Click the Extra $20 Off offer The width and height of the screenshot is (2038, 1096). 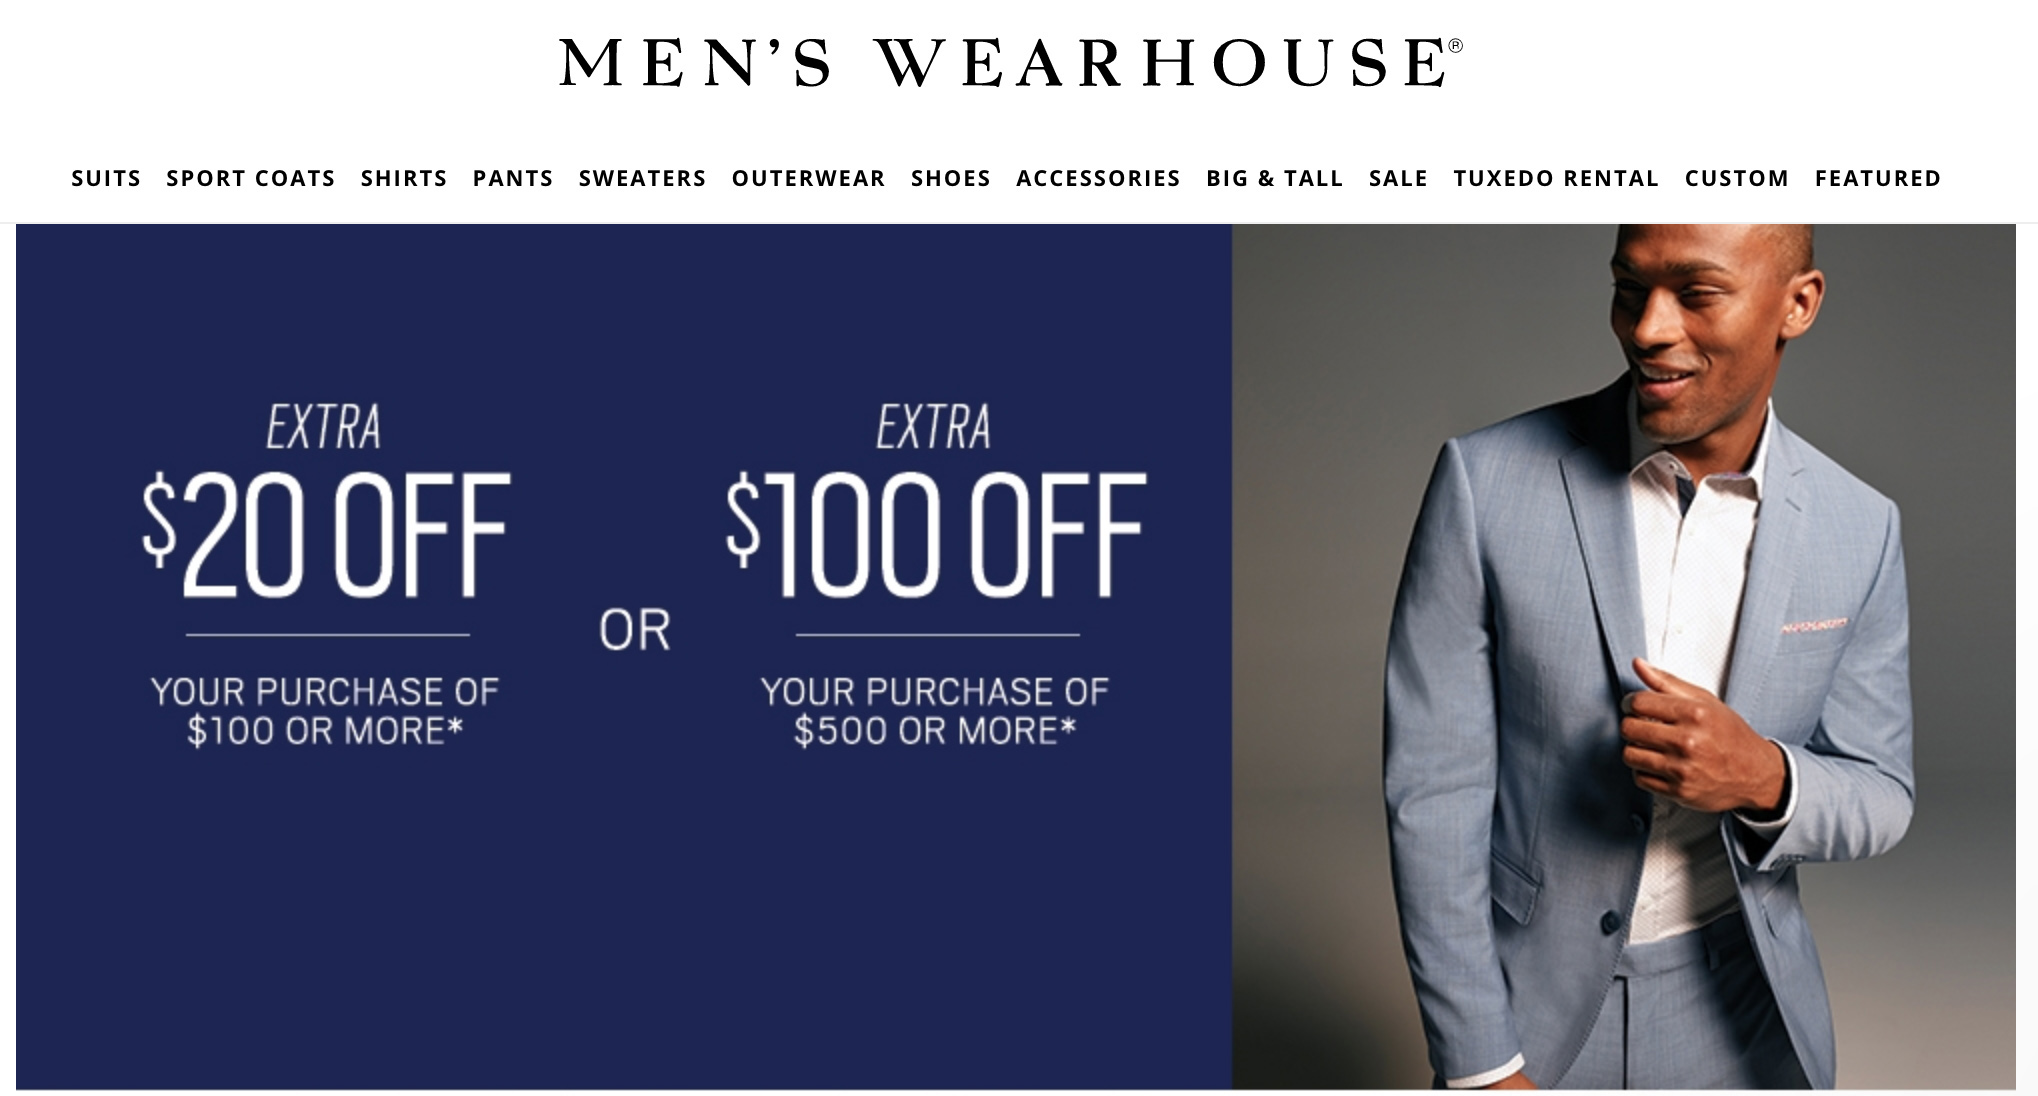coord(326,500)
